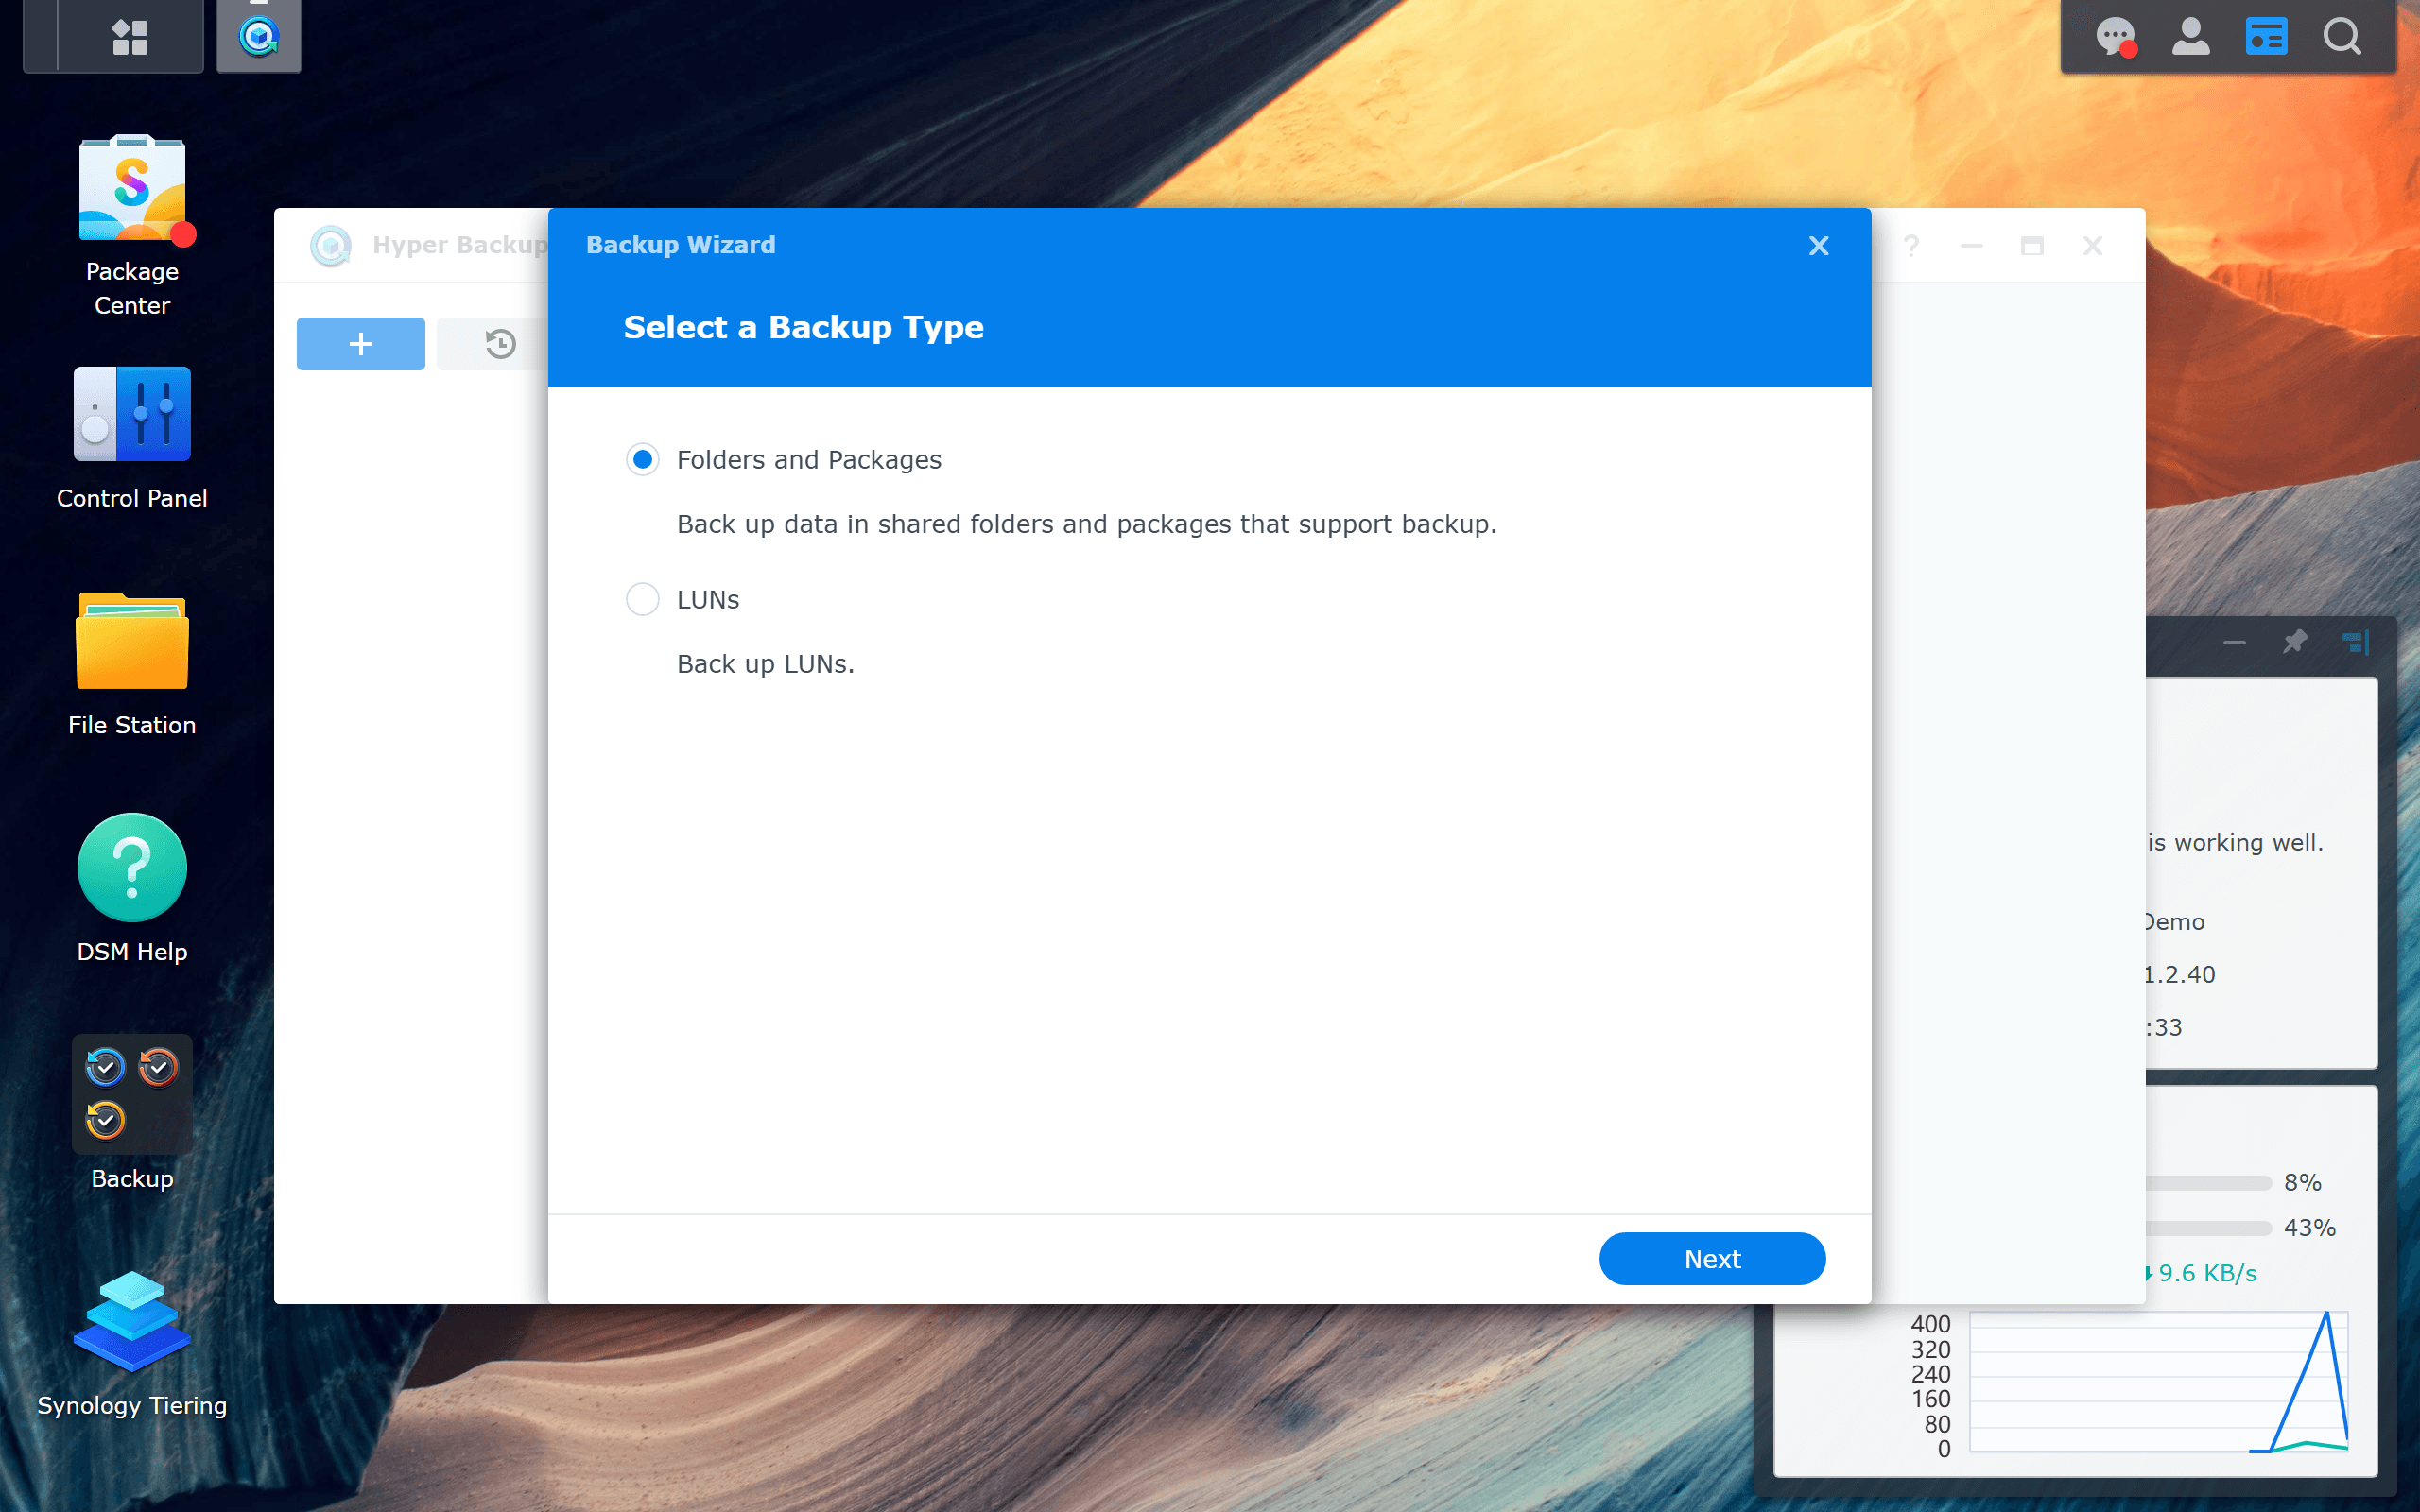Select the LUNs radio option
Viewport: 2420px width, 1512px height.
(642, 600)
